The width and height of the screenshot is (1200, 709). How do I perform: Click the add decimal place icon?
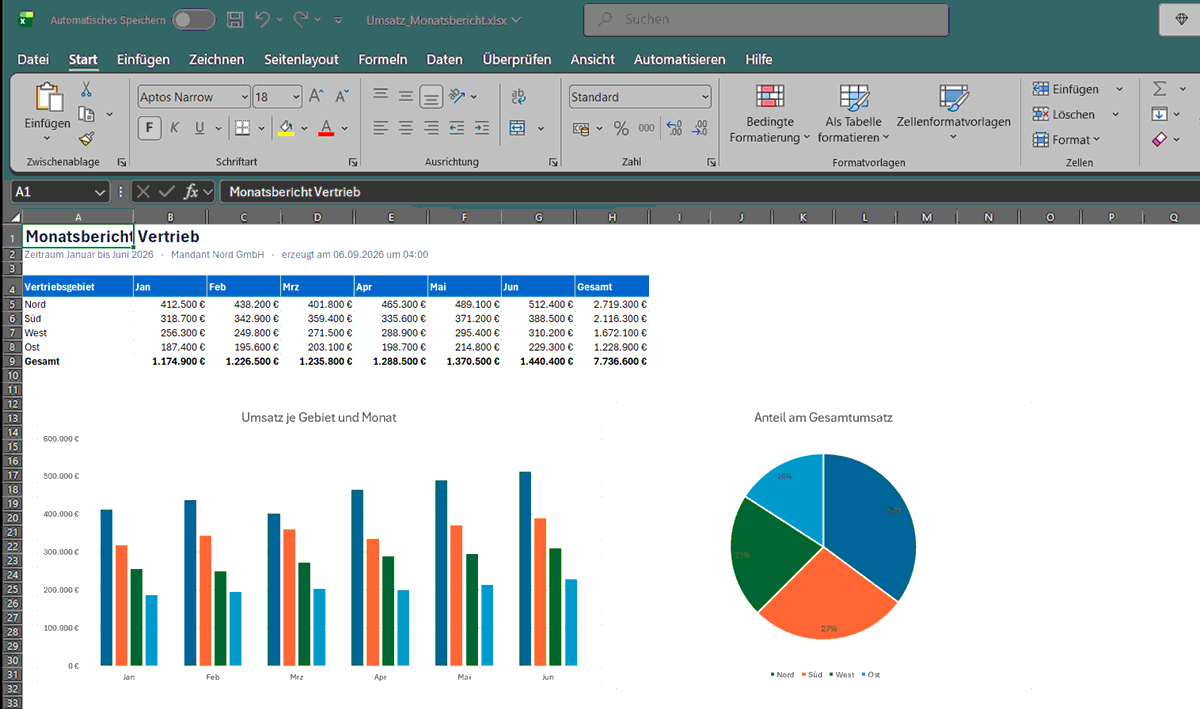(x=674, y=128)
